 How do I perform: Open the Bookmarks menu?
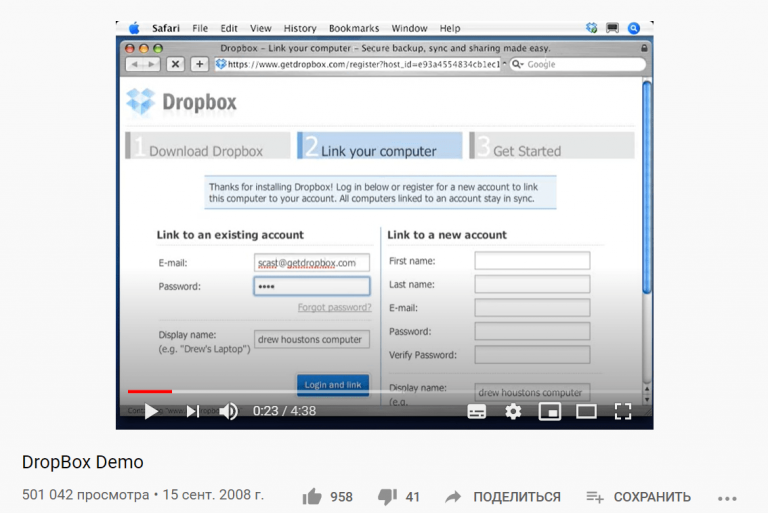[354, 28]
